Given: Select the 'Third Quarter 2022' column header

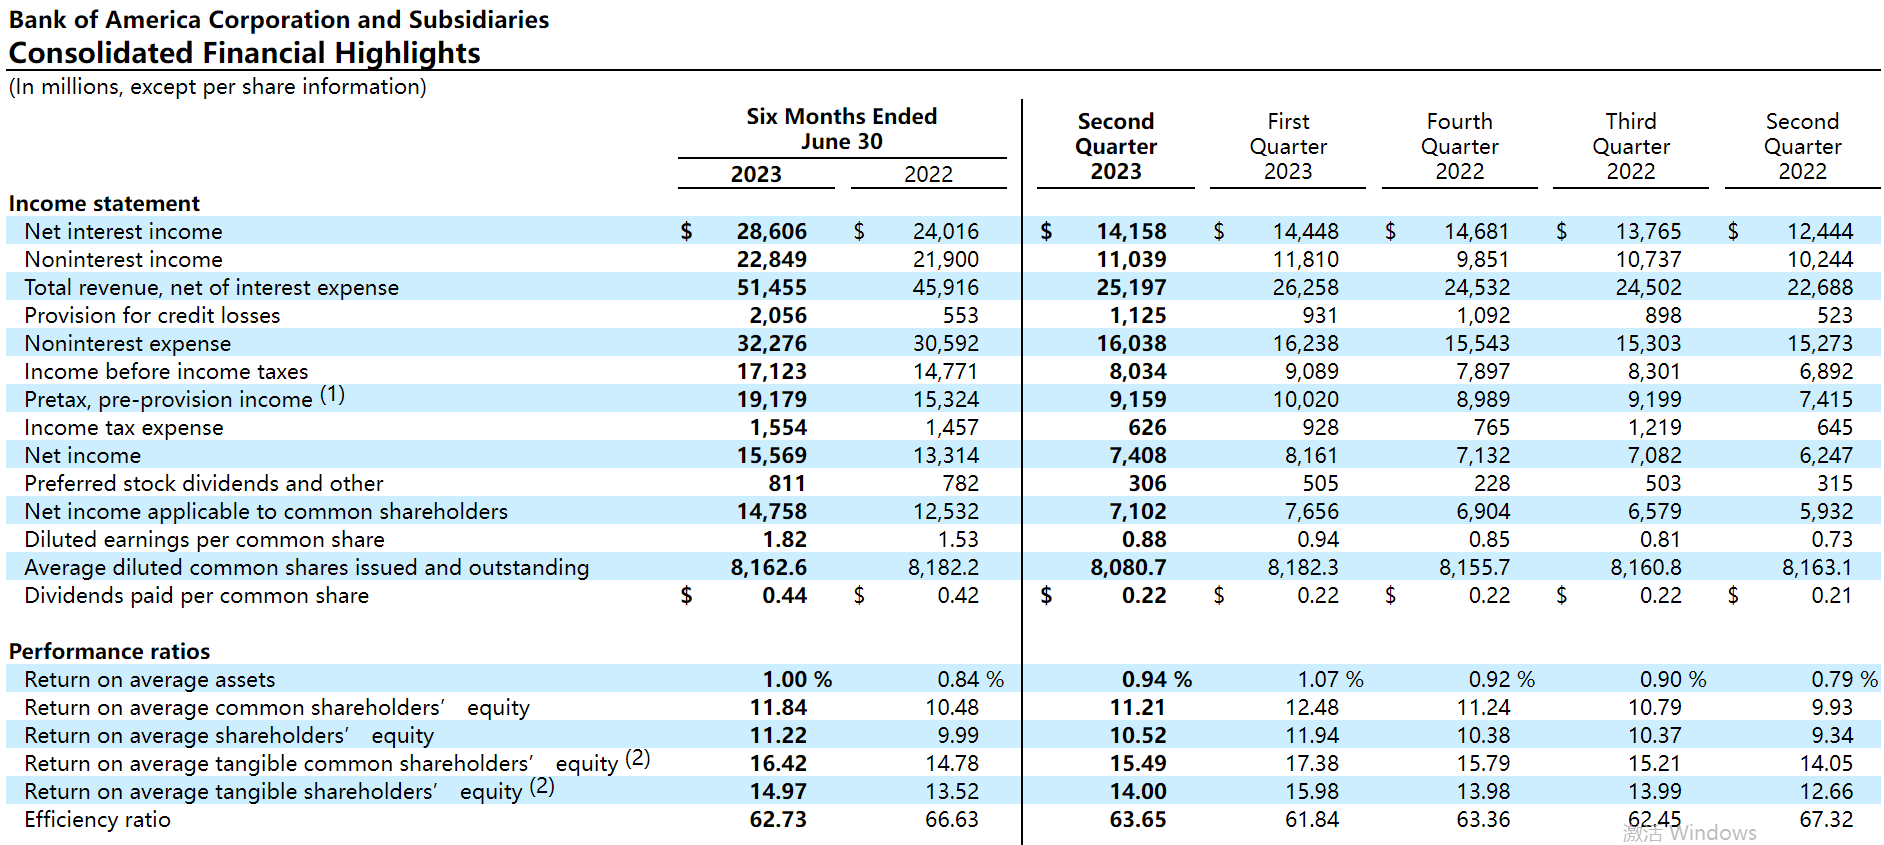Looking at the screenshot, I should point(1631,146).
